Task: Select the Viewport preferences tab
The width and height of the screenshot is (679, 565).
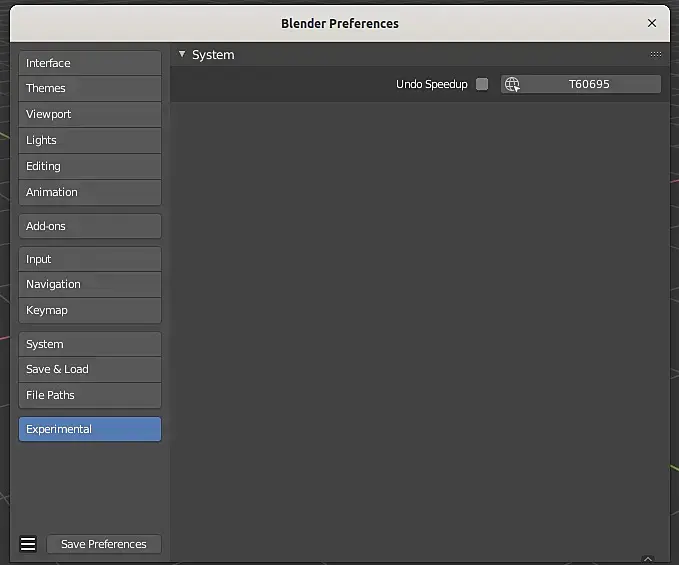Action: 90,114
